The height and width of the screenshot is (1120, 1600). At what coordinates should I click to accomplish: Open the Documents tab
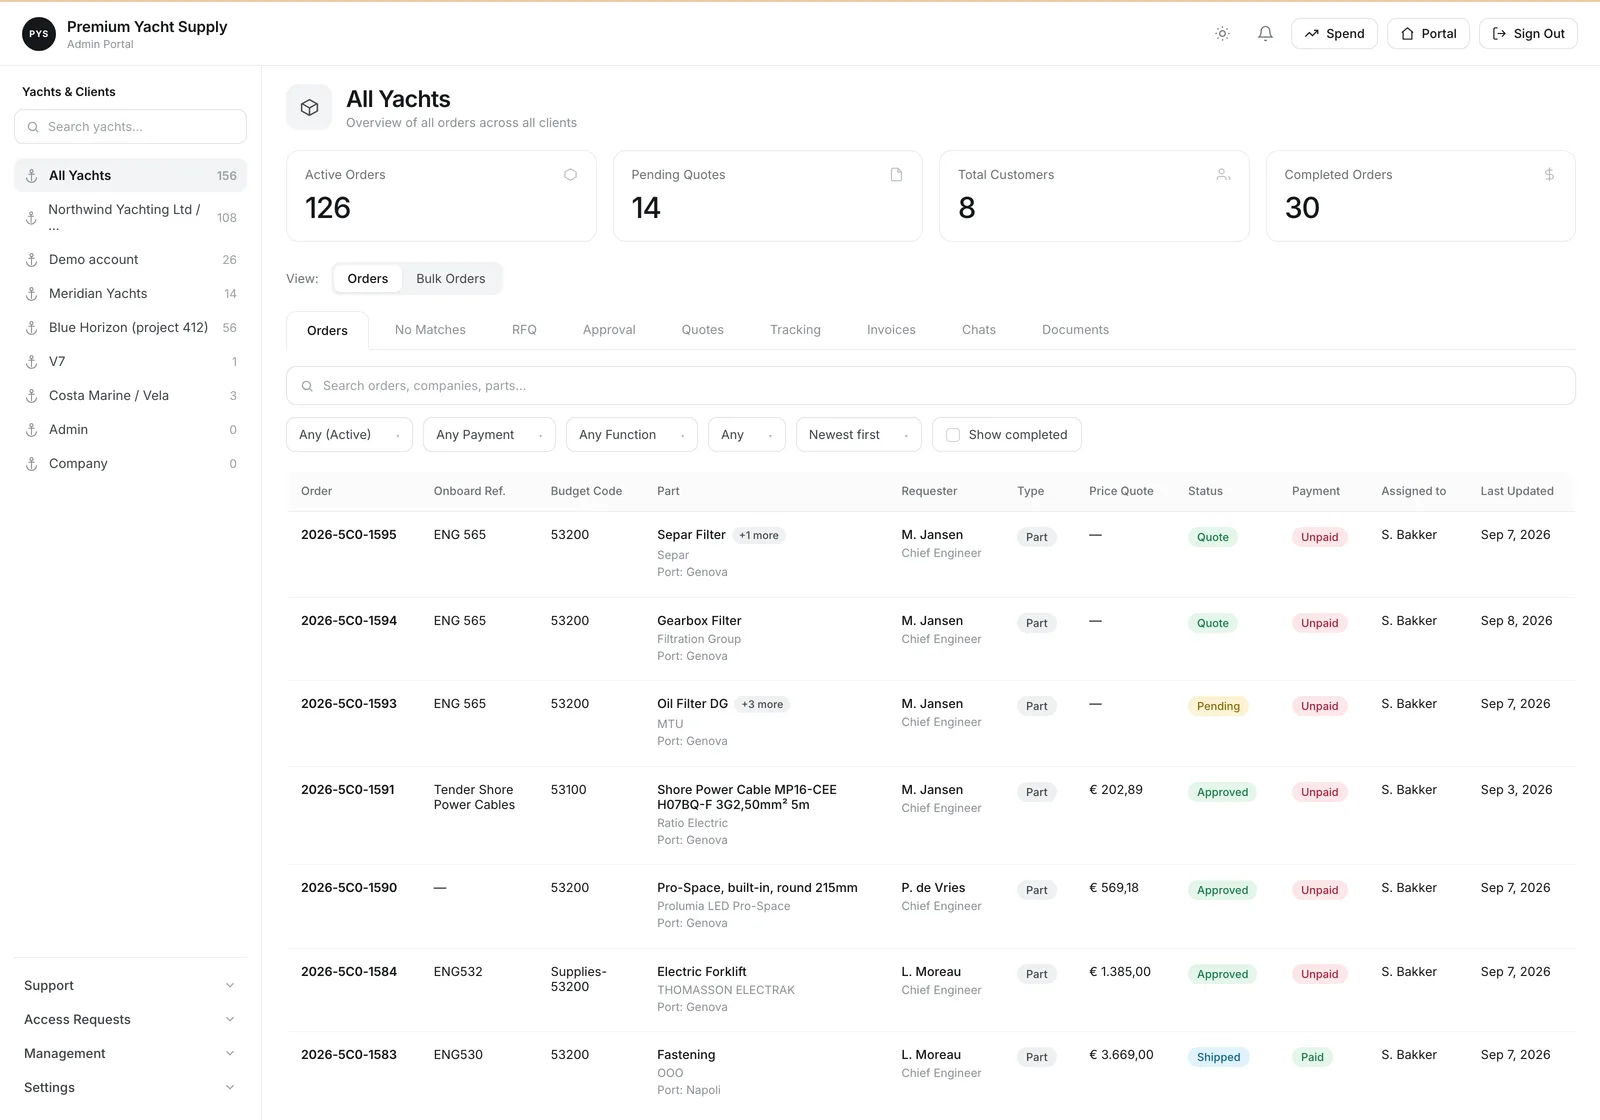1075,330
